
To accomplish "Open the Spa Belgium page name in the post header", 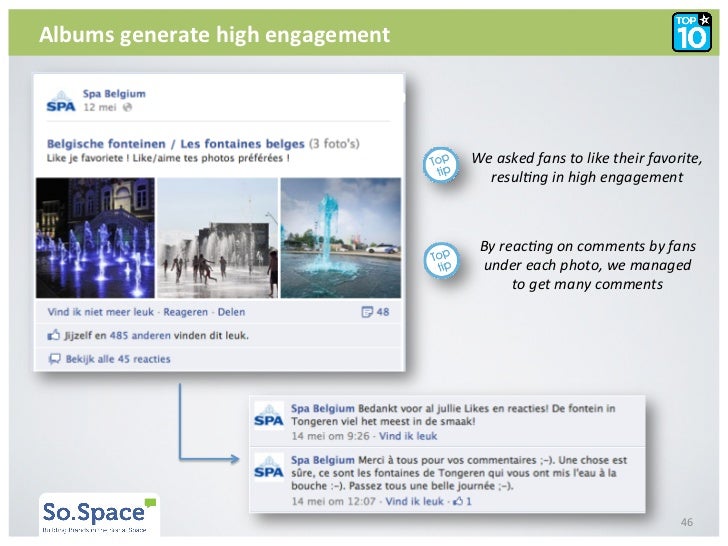I will tap(114, 94).
